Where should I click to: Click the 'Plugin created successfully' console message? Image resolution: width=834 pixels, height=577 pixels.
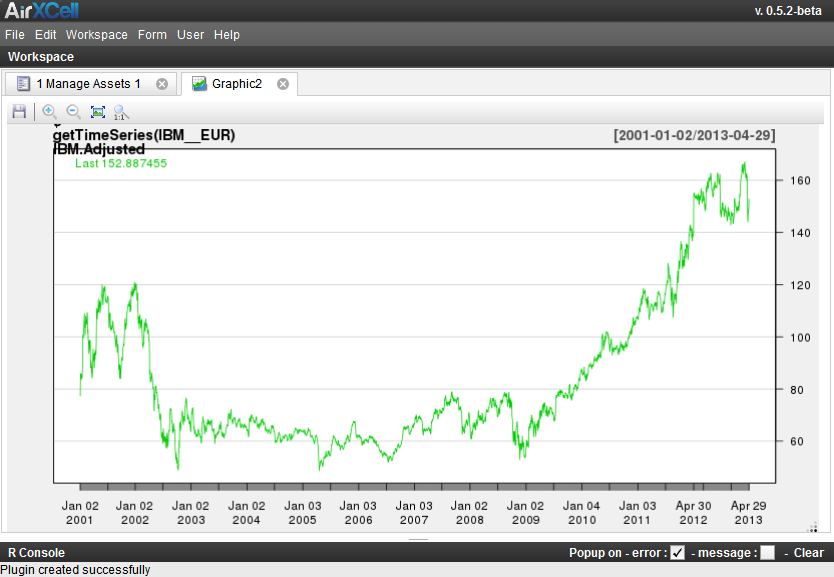click(x=76, y=570)
